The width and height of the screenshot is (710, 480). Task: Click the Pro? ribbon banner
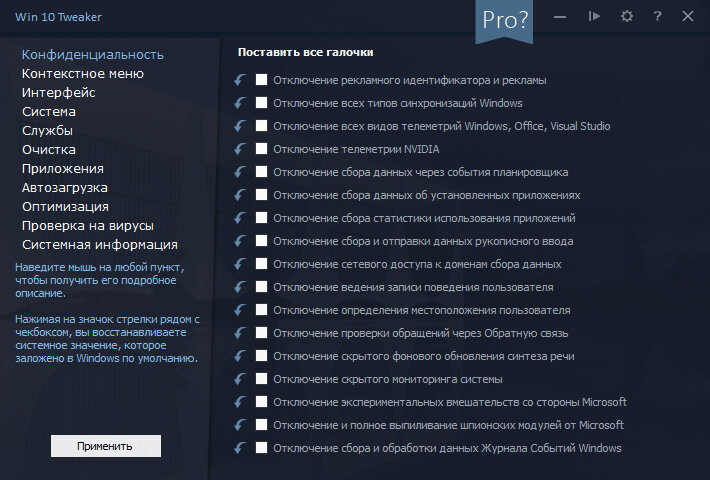[x=504, y=21]
